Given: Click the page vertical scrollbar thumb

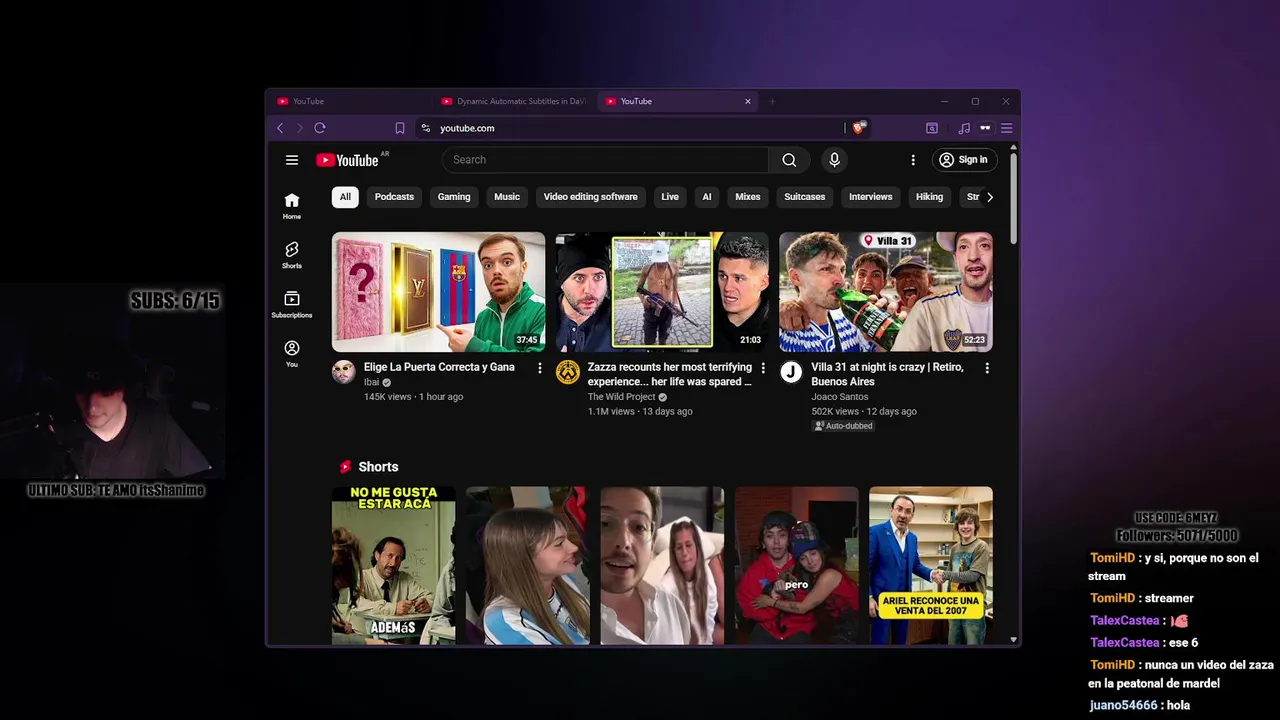Looking at the screenshot, I should coord(1013,196).
